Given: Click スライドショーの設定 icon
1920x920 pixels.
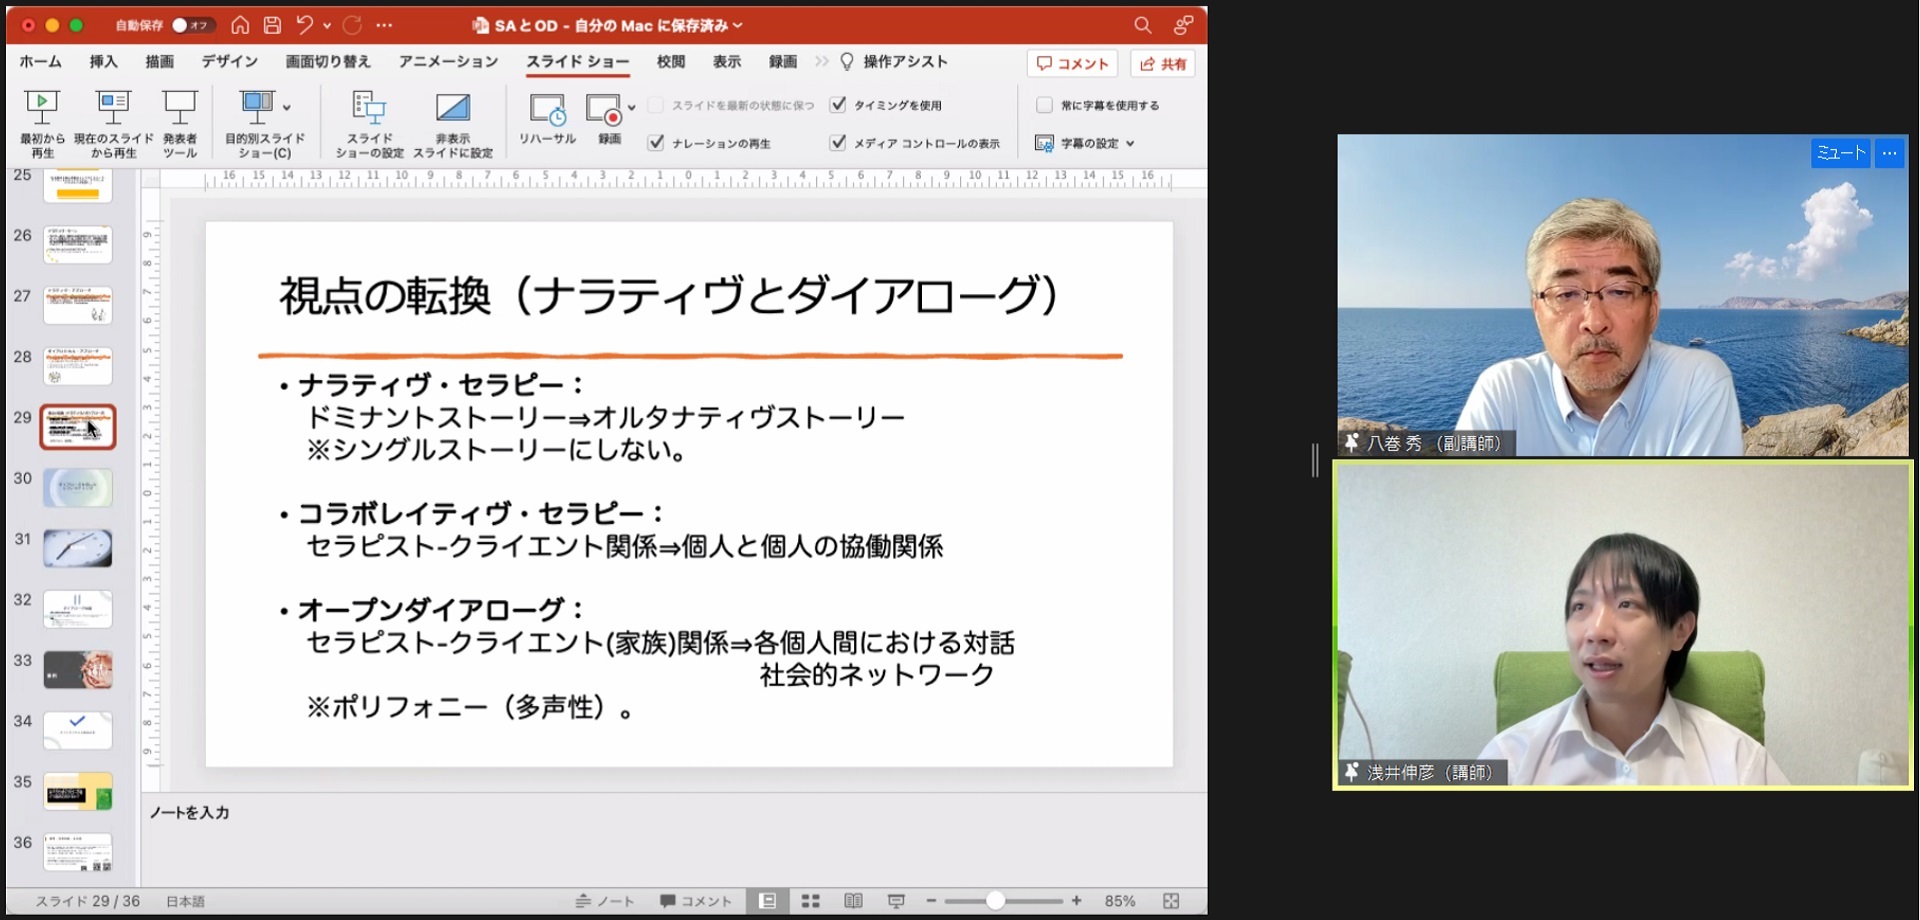Looking at the screenshot, I should (x=369, y=108).
